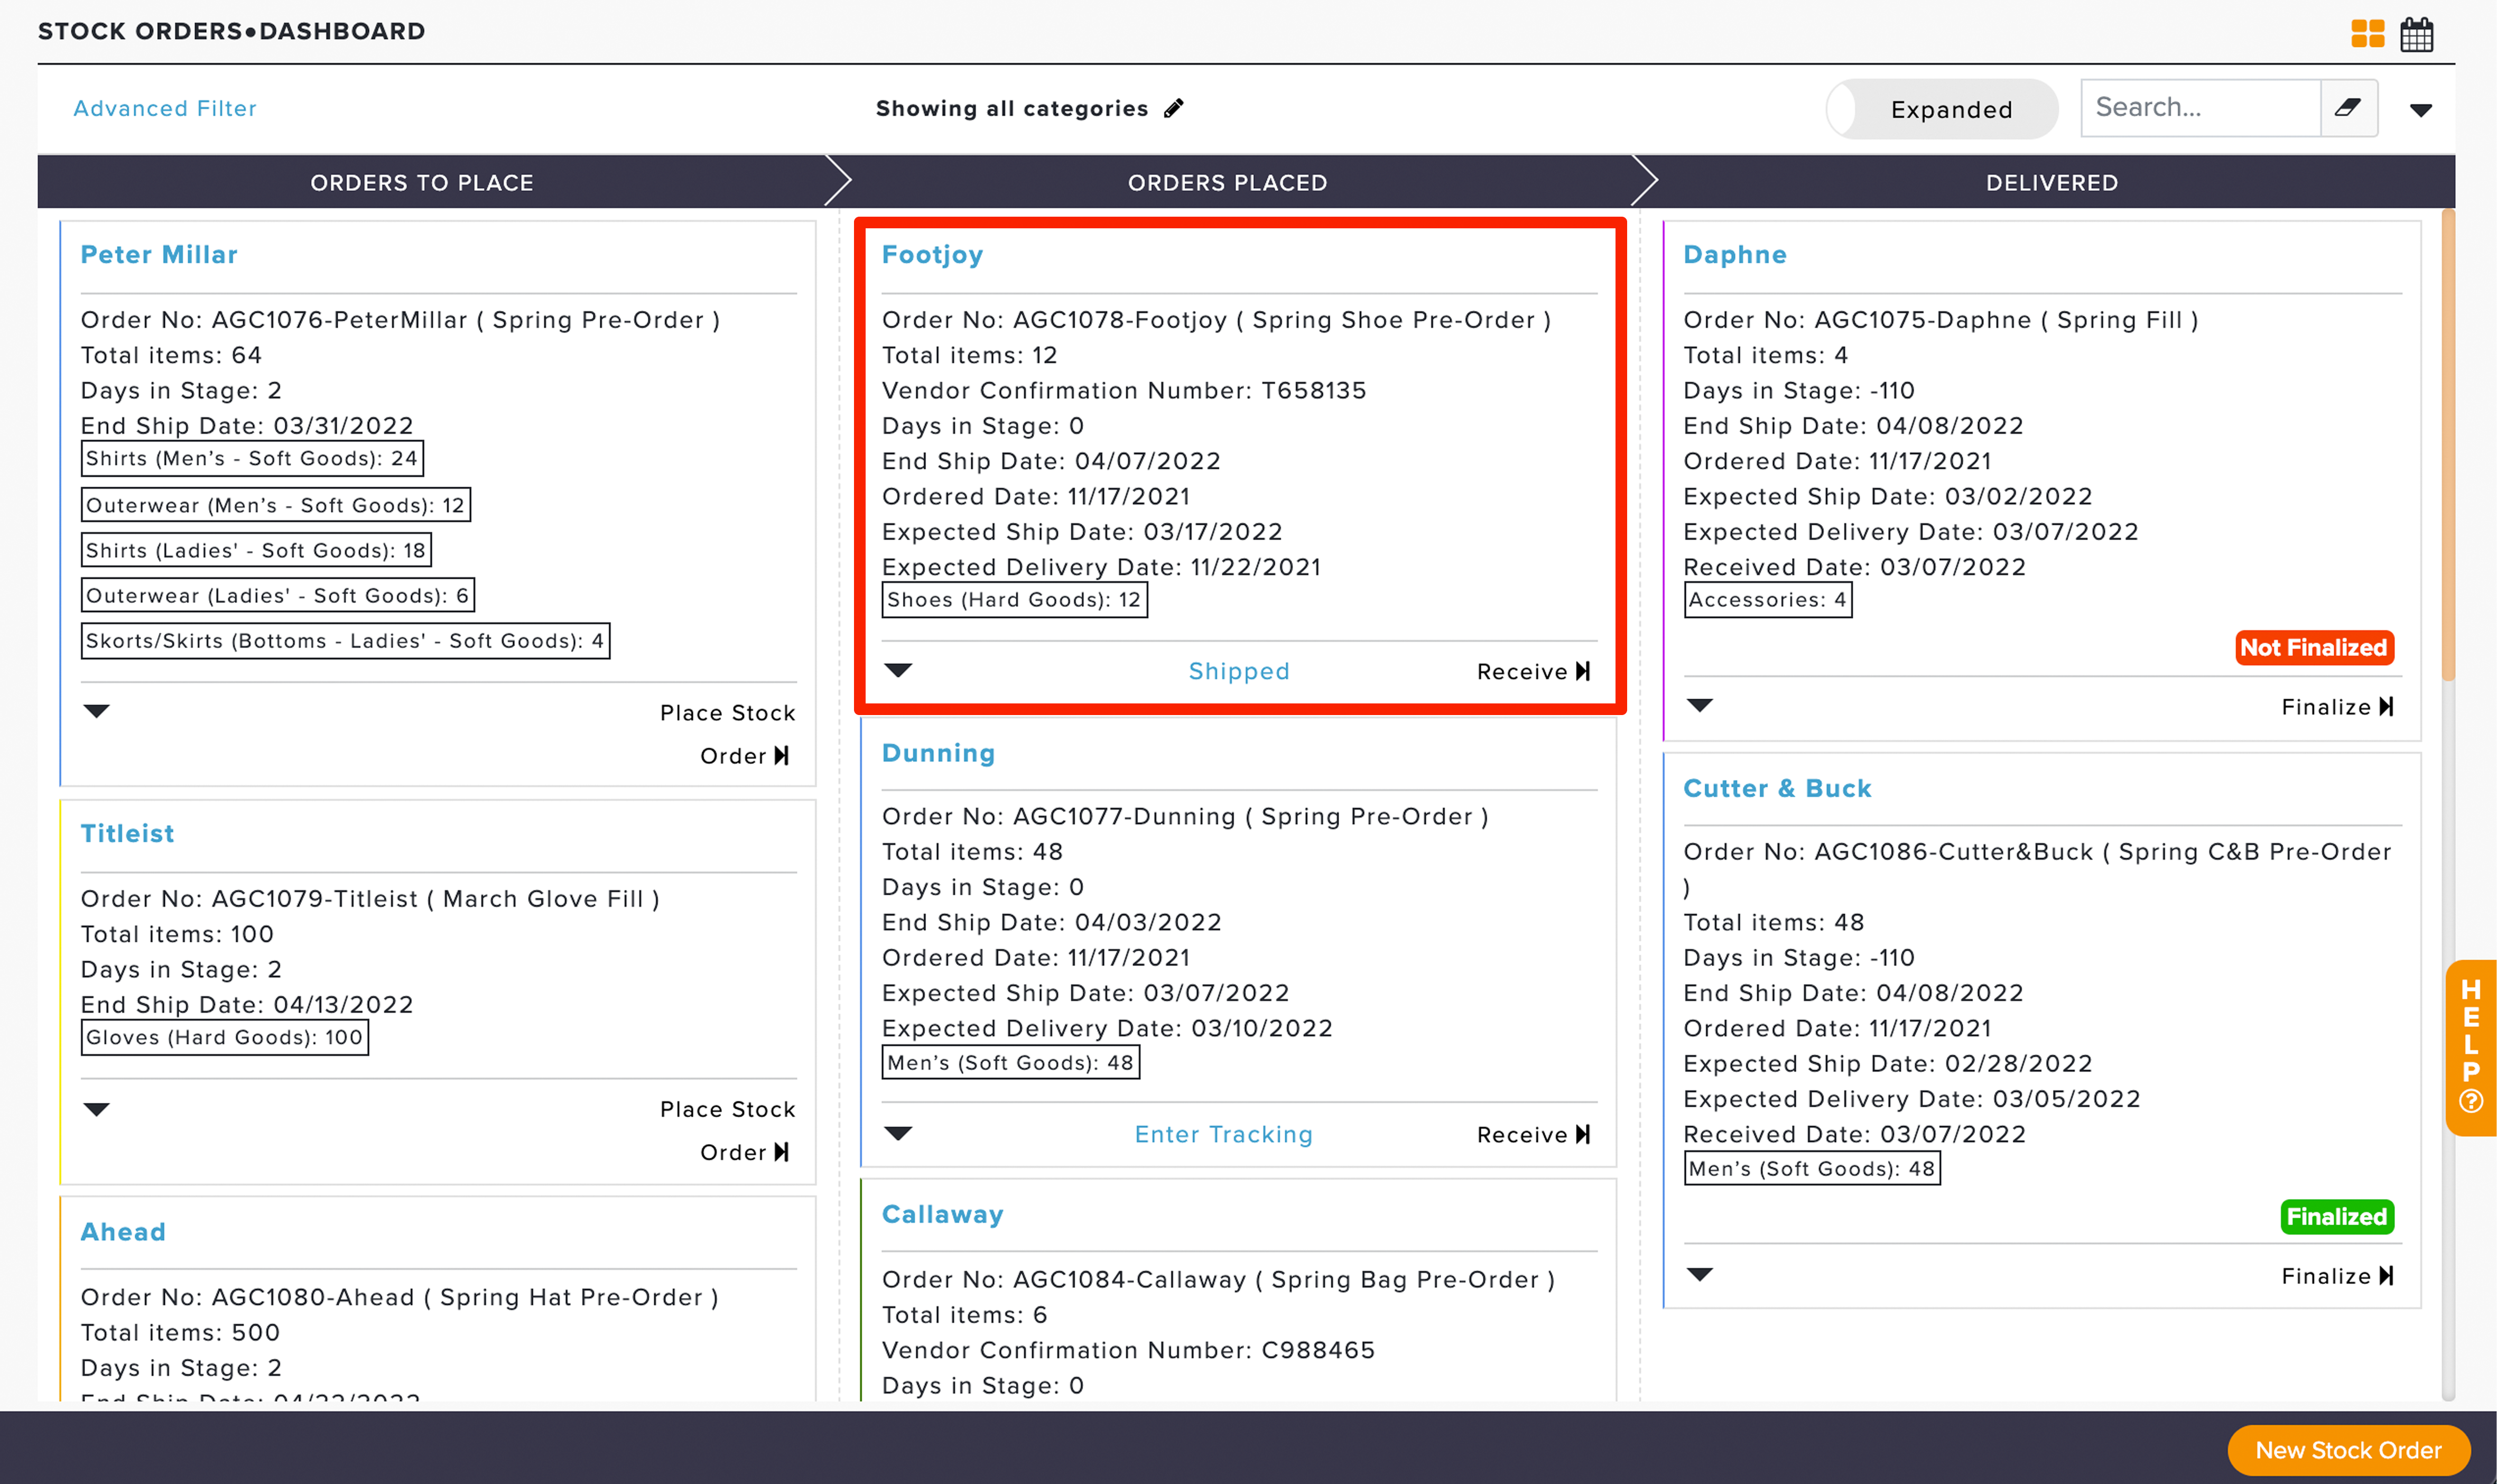Open the Ahead order title
This screenshot has width=2497, height=1484.
(123, 1231)
